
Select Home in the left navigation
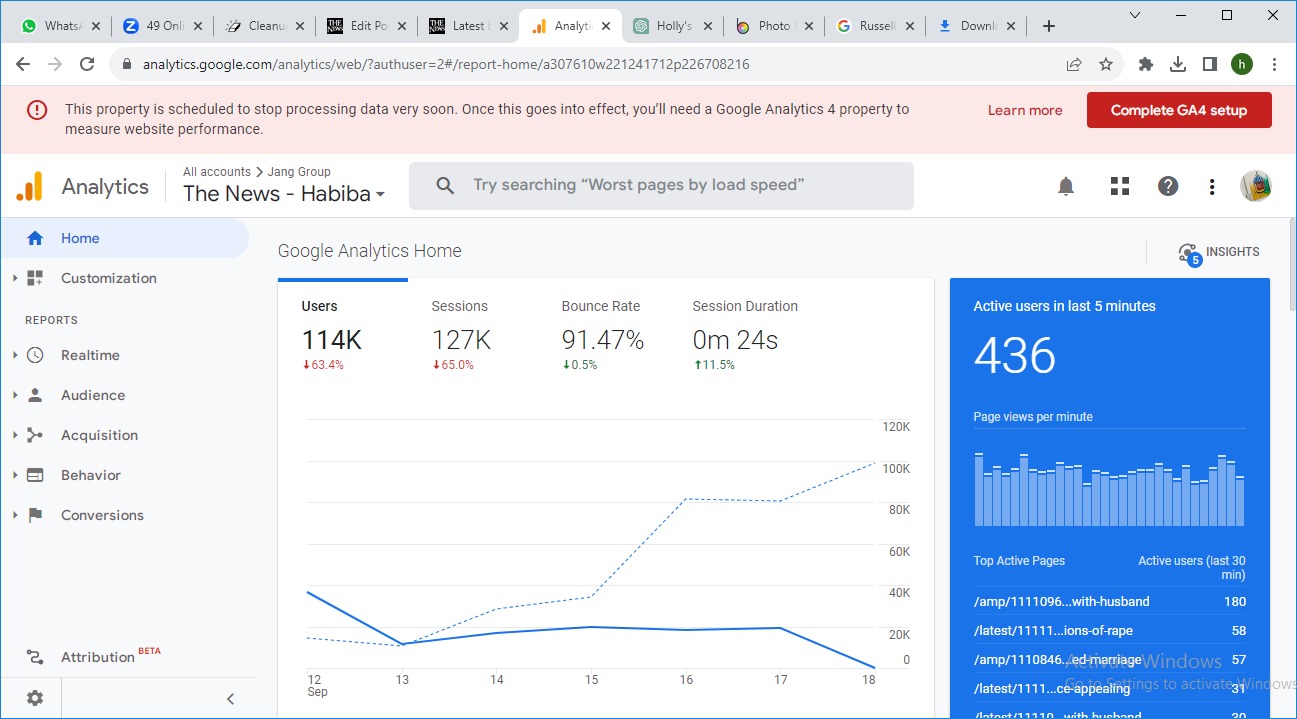pyautogui.click(x=80, y=238)
